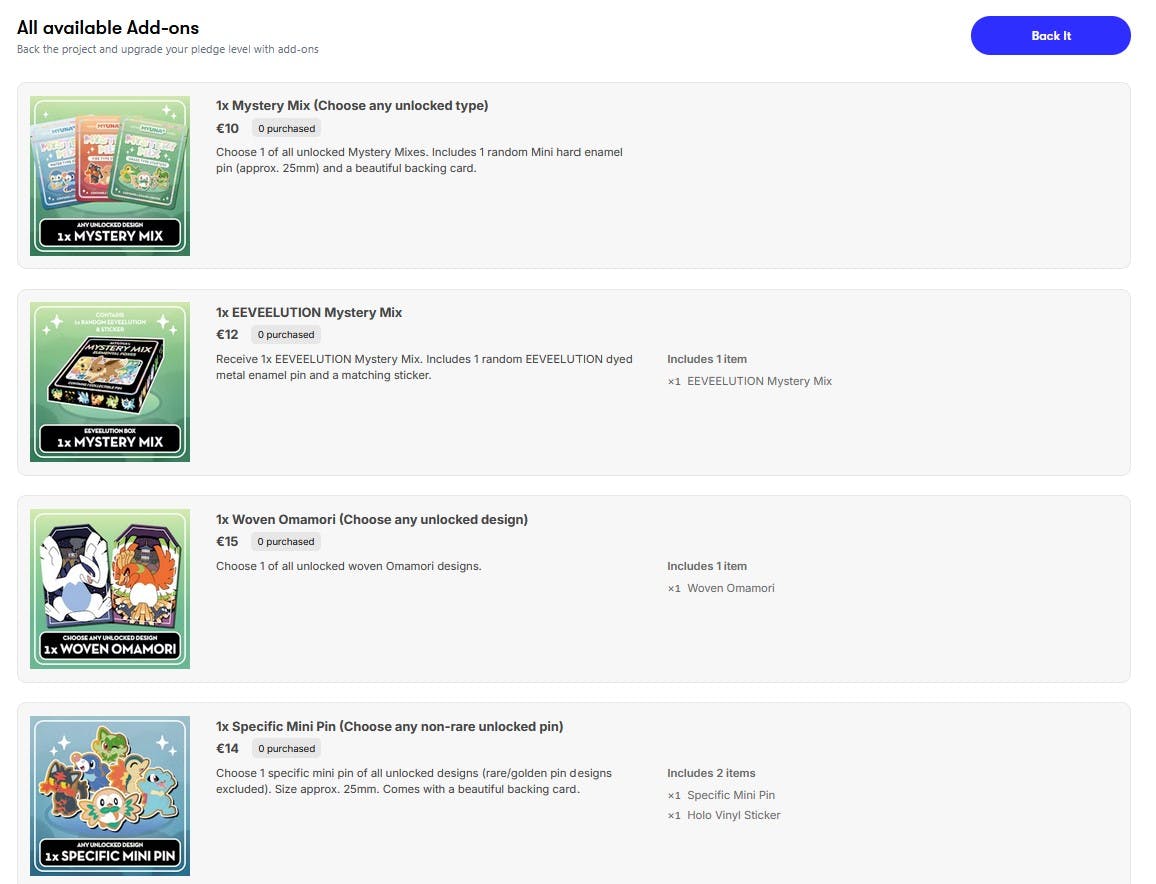
Task: Open the 1x Mystery Mix thumbnail image
Action: click(110, 176)
